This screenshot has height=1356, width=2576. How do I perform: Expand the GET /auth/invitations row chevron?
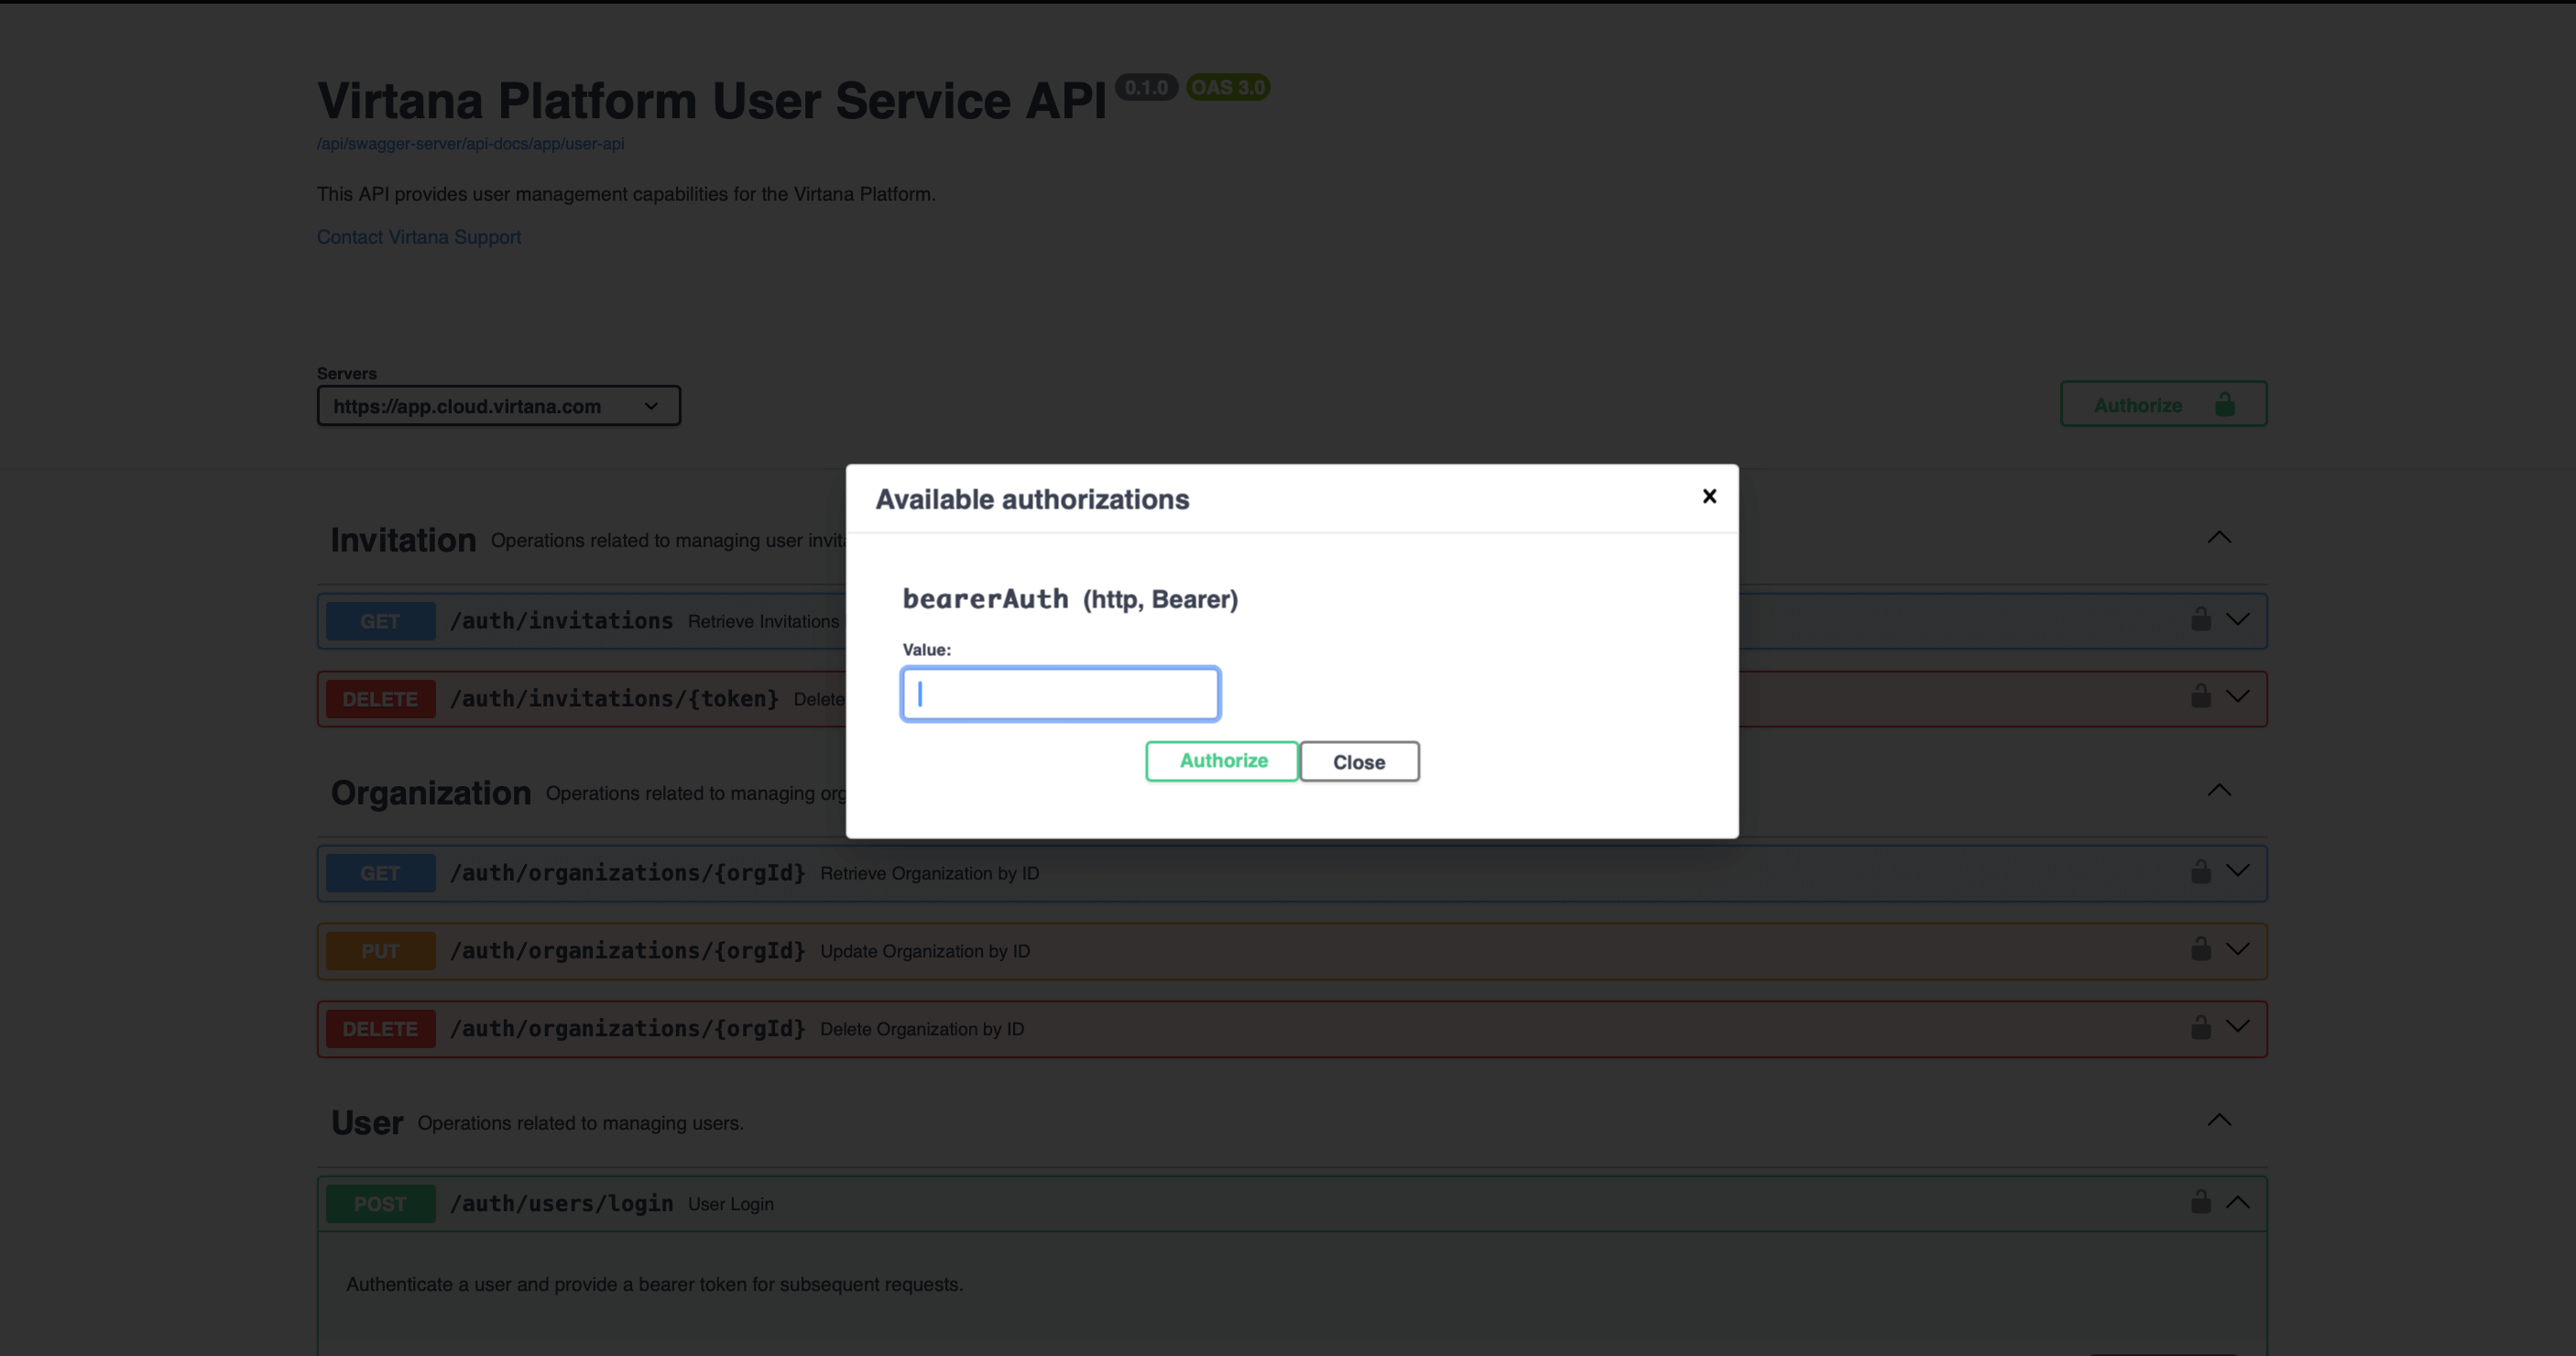pos(2238,619)
